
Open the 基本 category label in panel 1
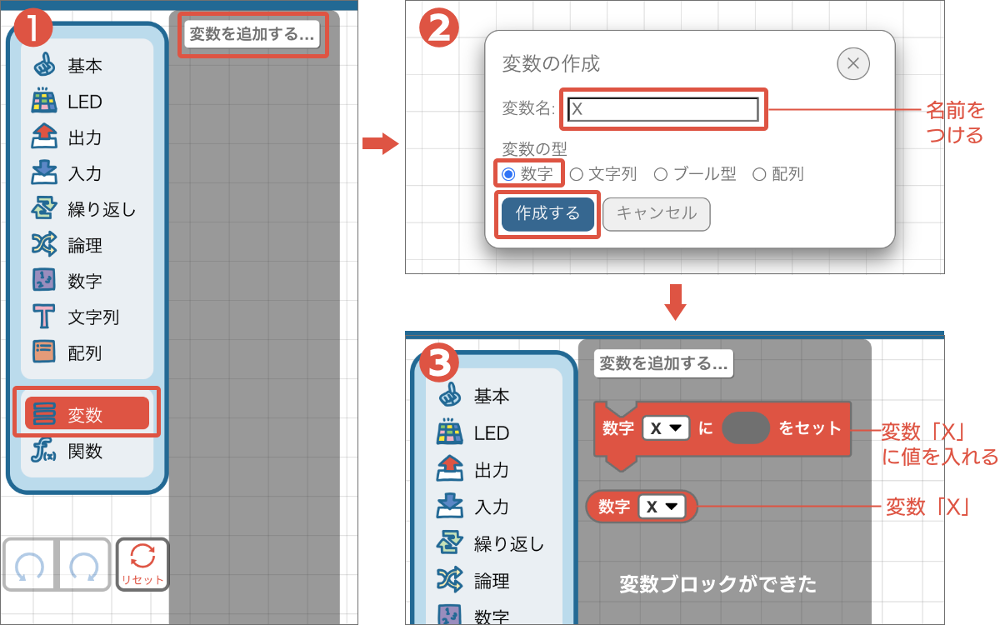85,66
